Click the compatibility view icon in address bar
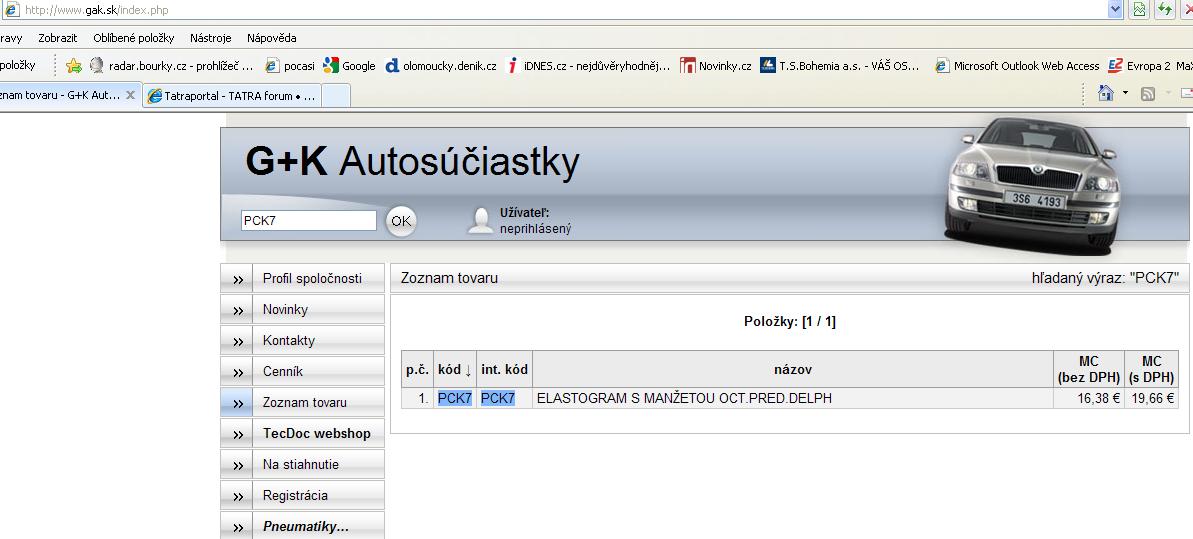Viewport: 1193px width, 539px height. pos(1138,10)
